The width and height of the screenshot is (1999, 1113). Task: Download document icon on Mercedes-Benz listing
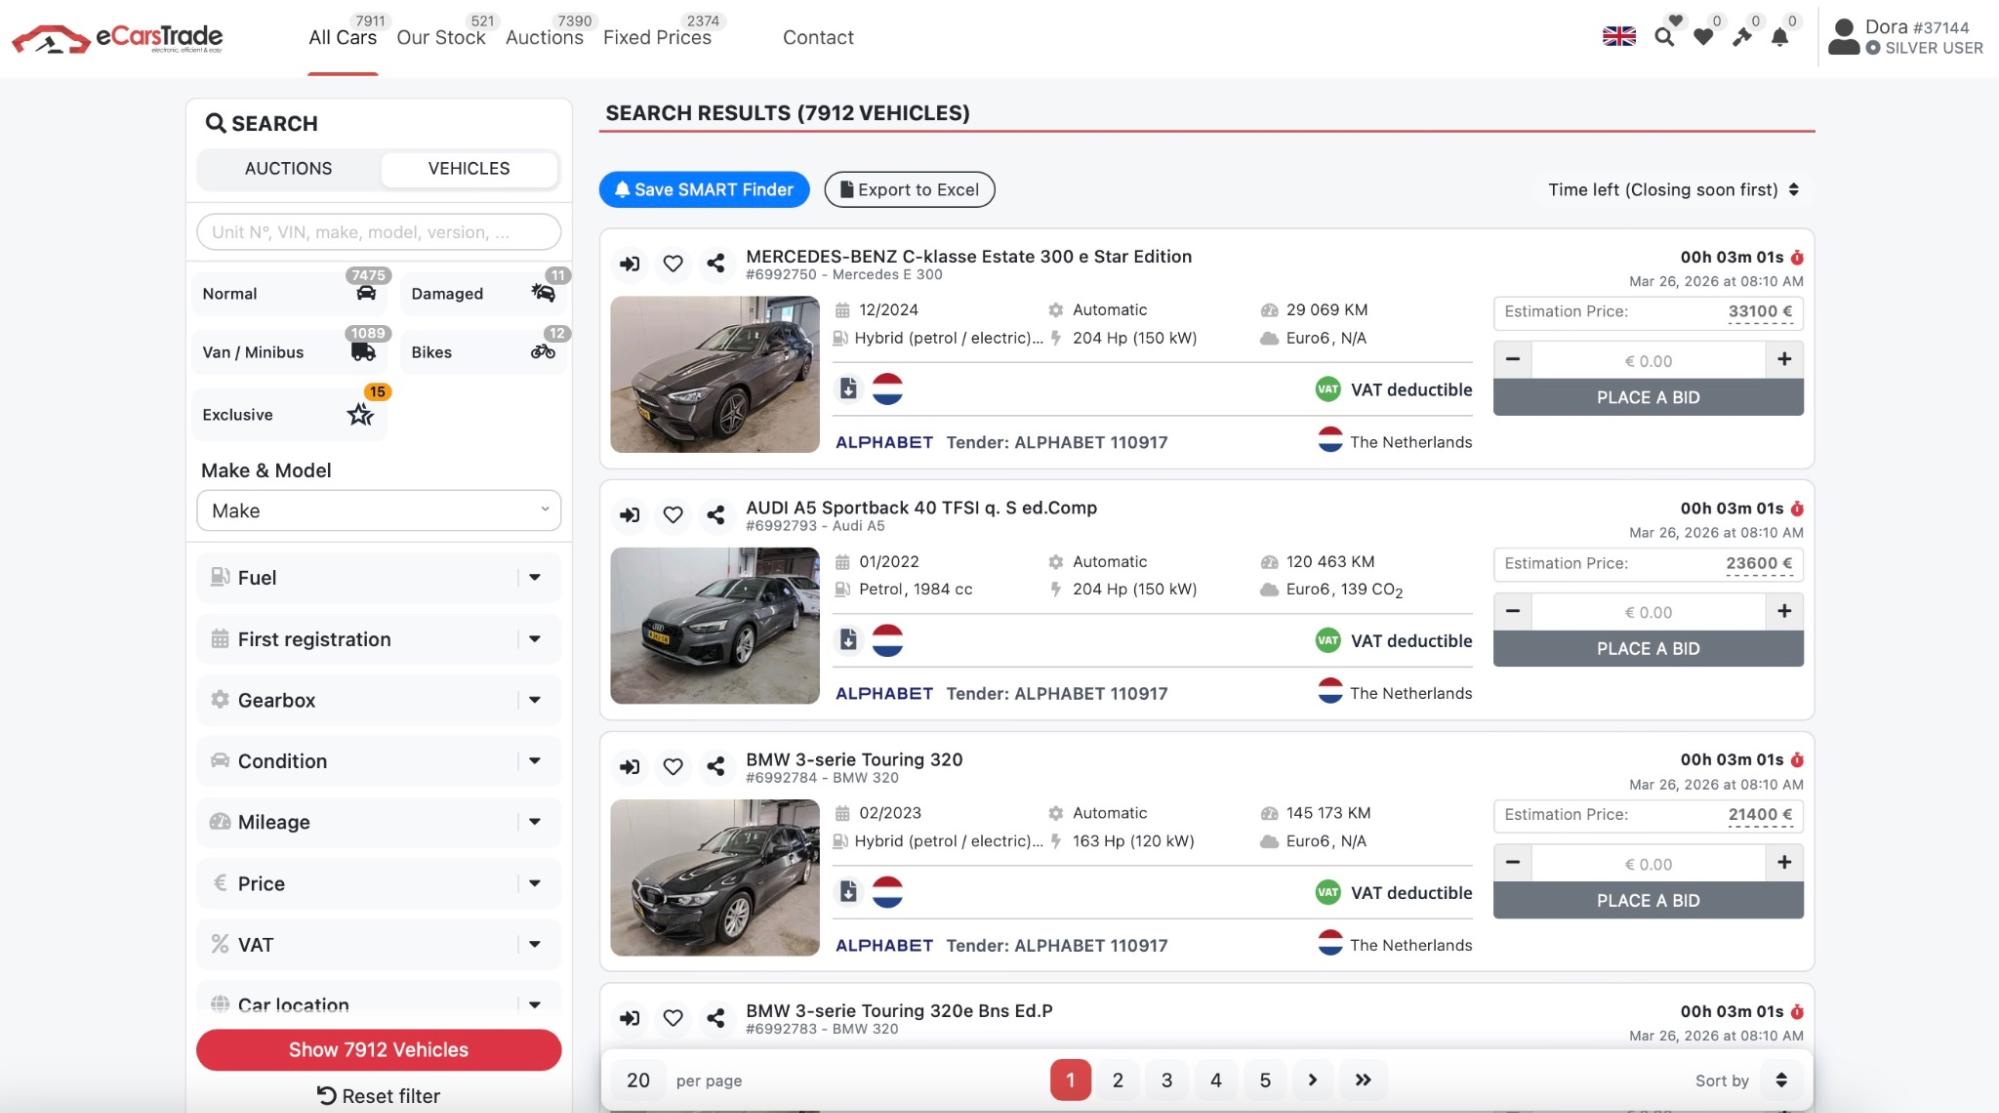coord(848,389)
